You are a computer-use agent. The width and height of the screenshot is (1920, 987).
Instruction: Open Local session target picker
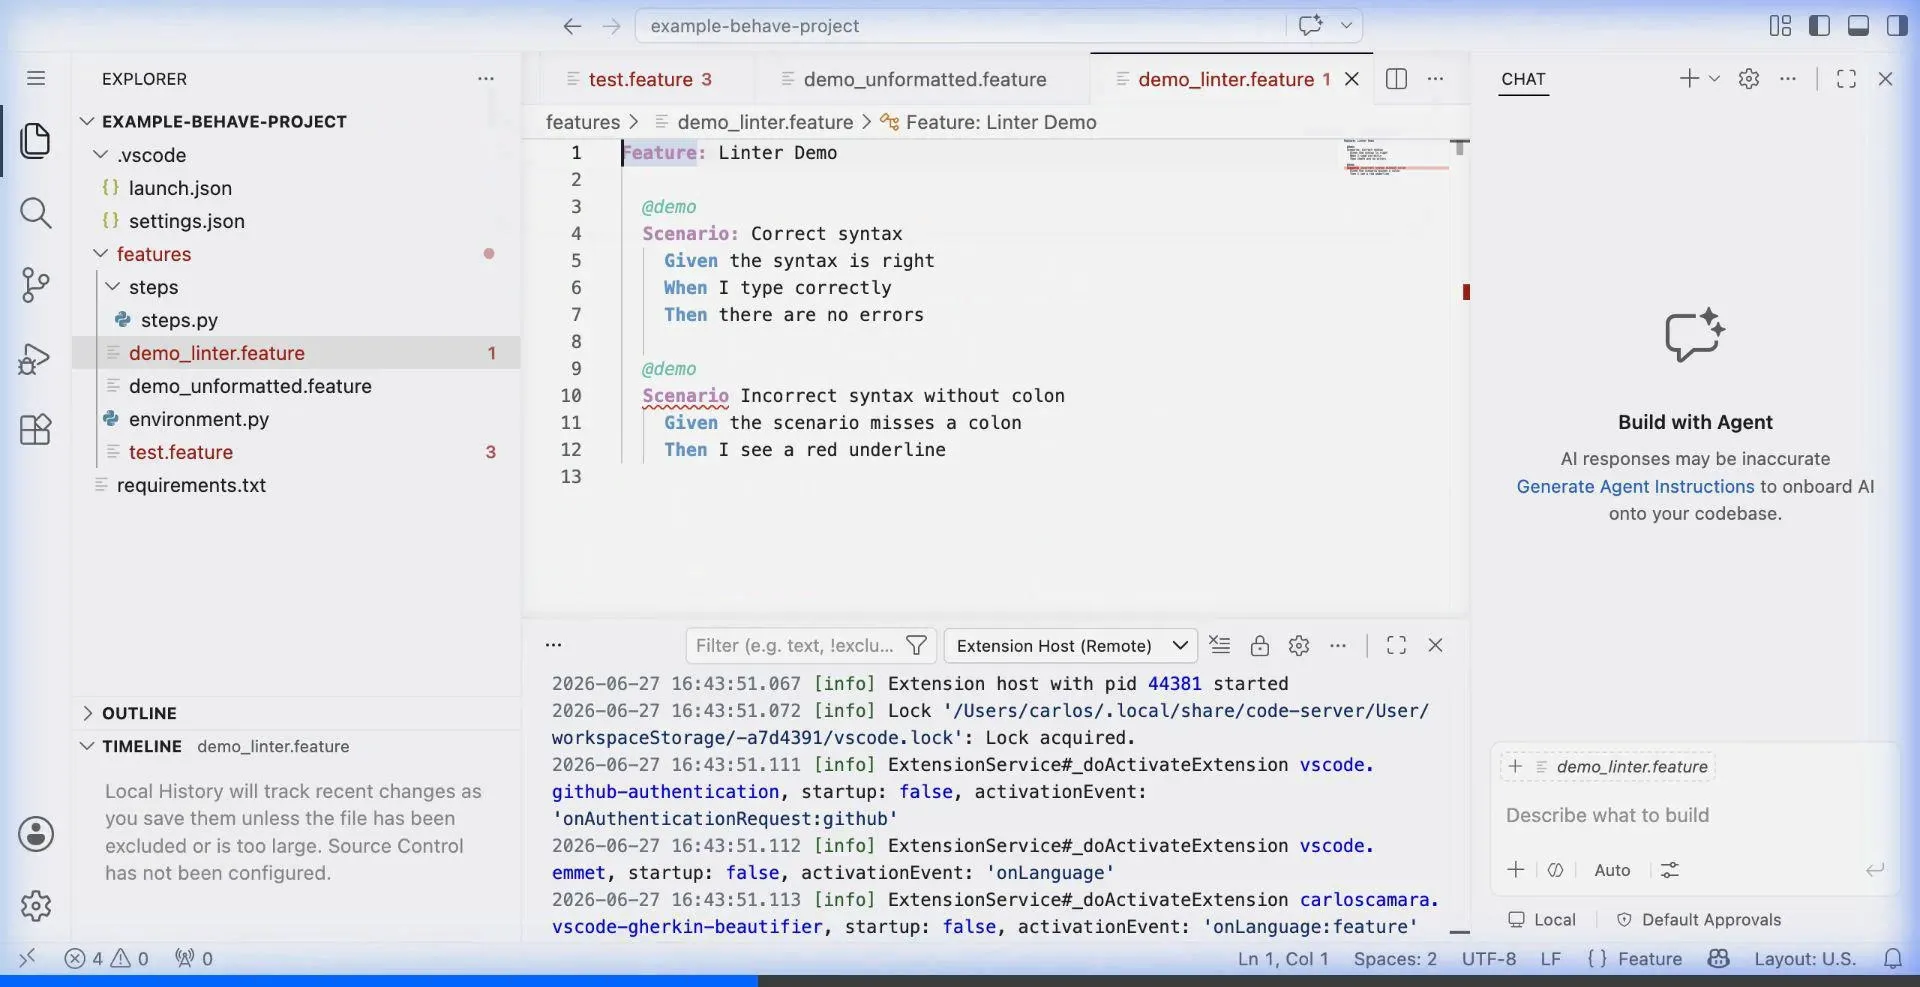1542,919
